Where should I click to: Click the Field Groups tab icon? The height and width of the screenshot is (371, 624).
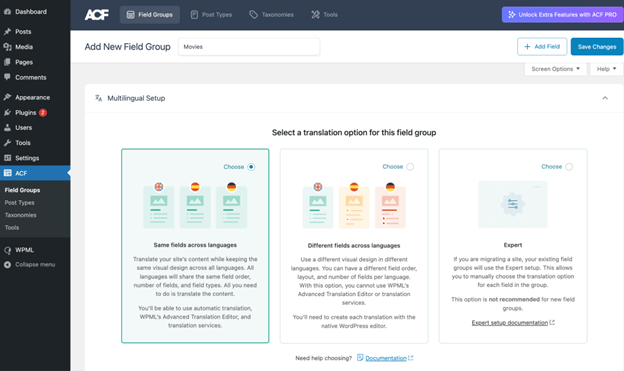click(131, 15)
